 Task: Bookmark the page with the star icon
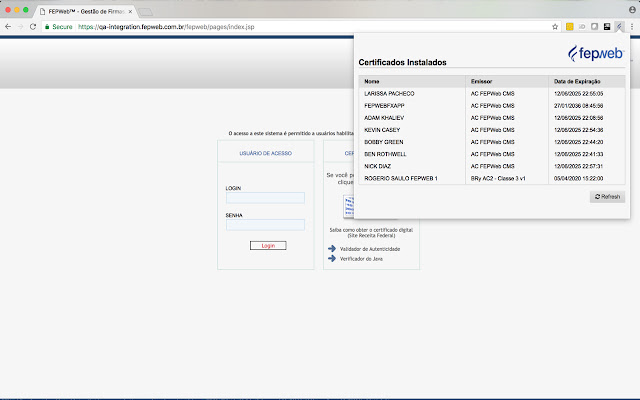pyautogui.click(x=555, y=27)
